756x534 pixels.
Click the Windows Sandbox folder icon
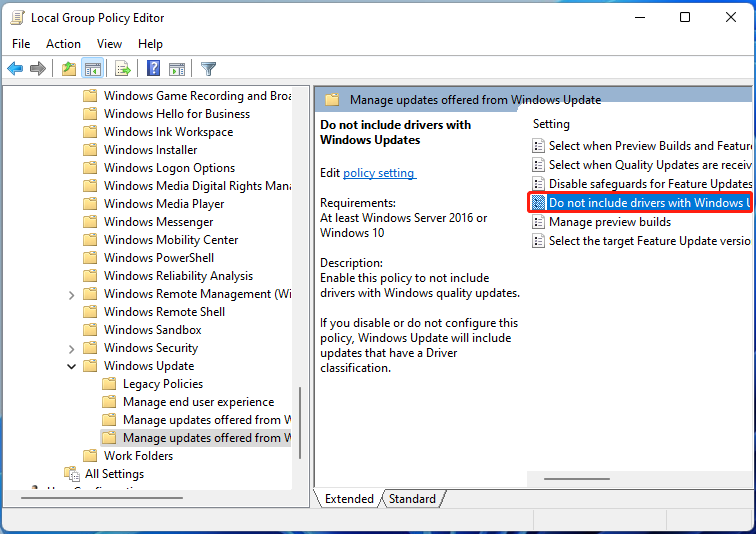tap(90, 330)
